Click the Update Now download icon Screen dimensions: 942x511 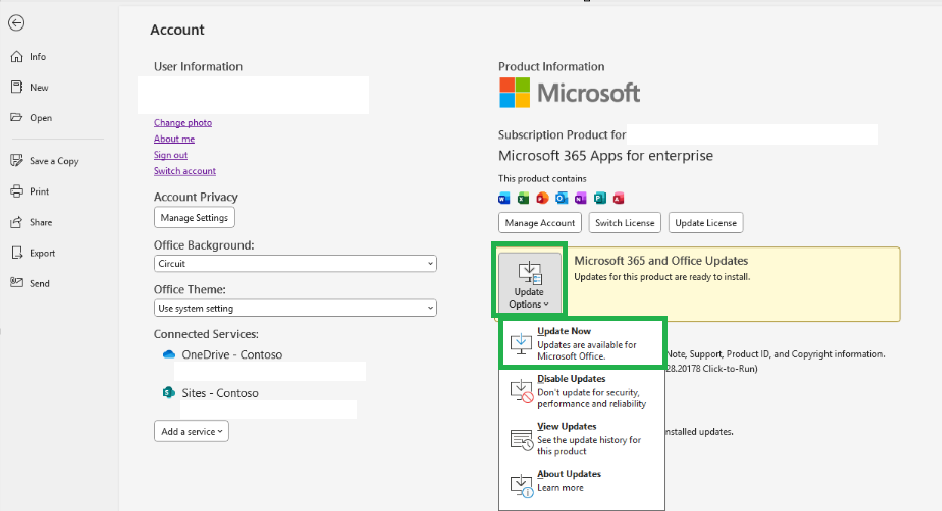tap(521, 343)
